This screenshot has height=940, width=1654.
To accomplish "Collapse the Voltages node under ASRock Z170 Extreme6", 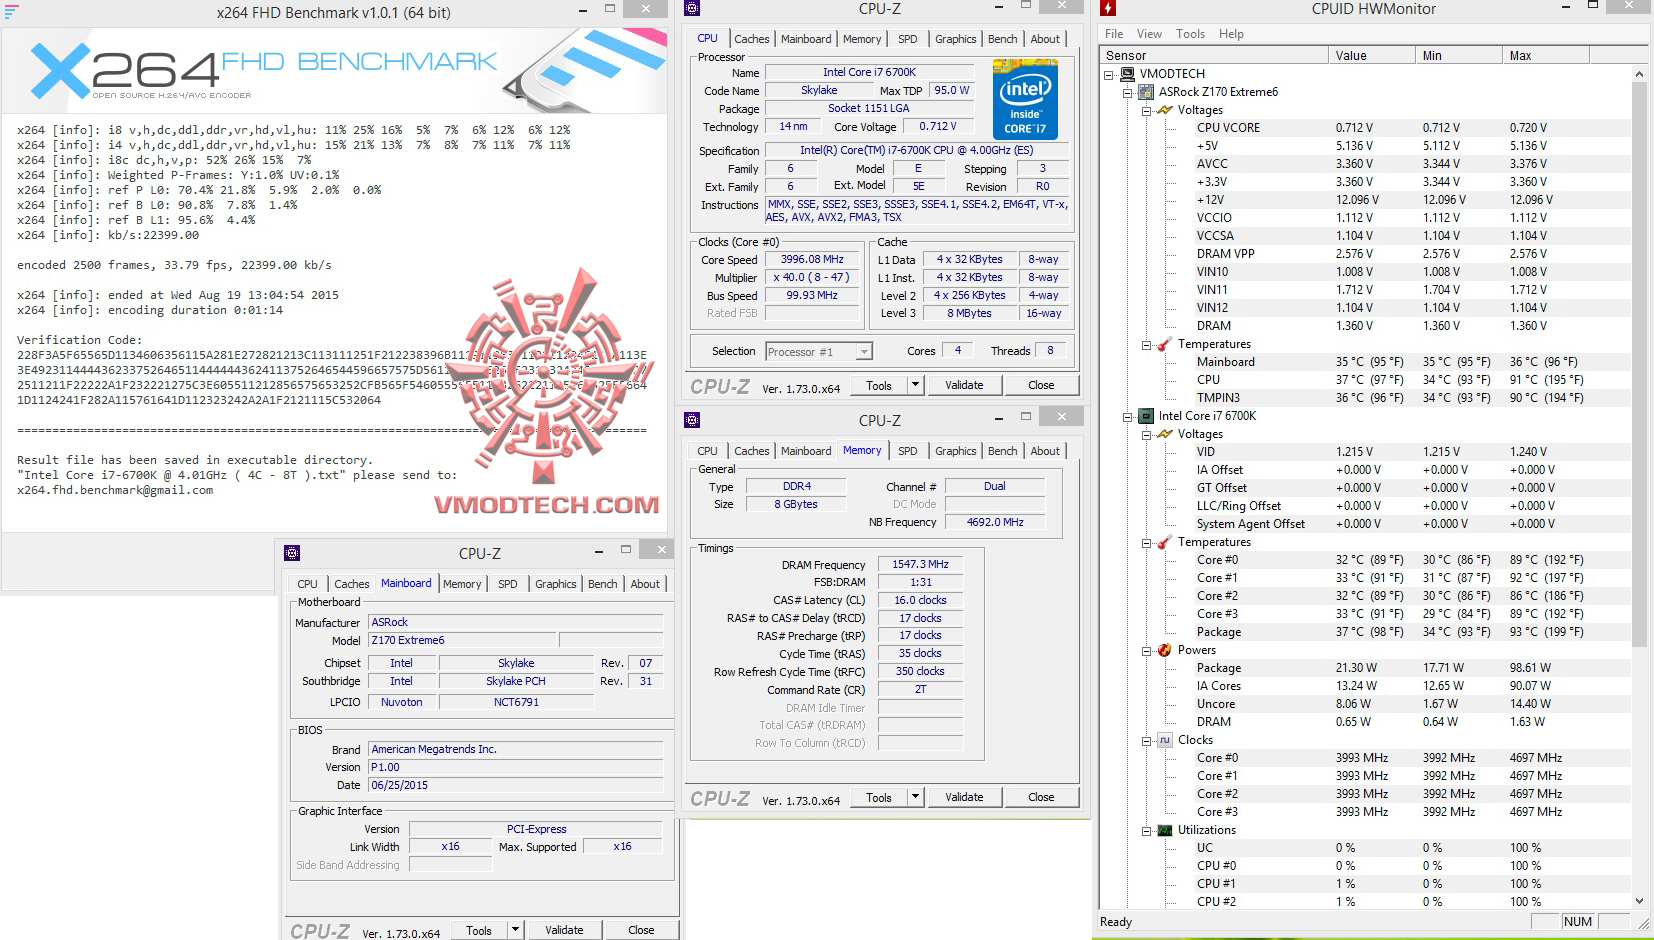I will [x=1147, y=110].
